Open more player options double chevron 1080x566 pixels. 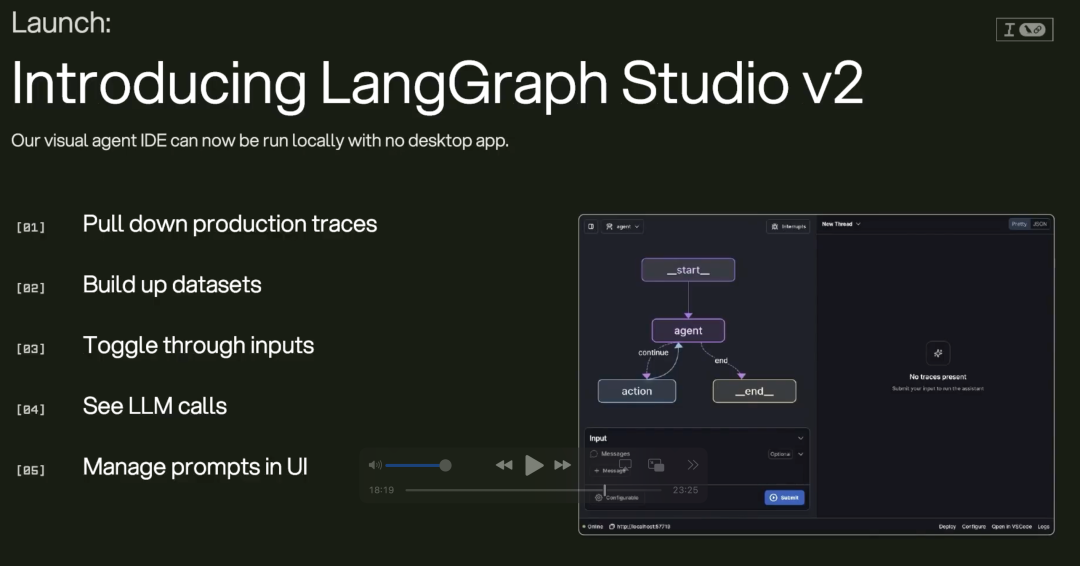[693, 465]
